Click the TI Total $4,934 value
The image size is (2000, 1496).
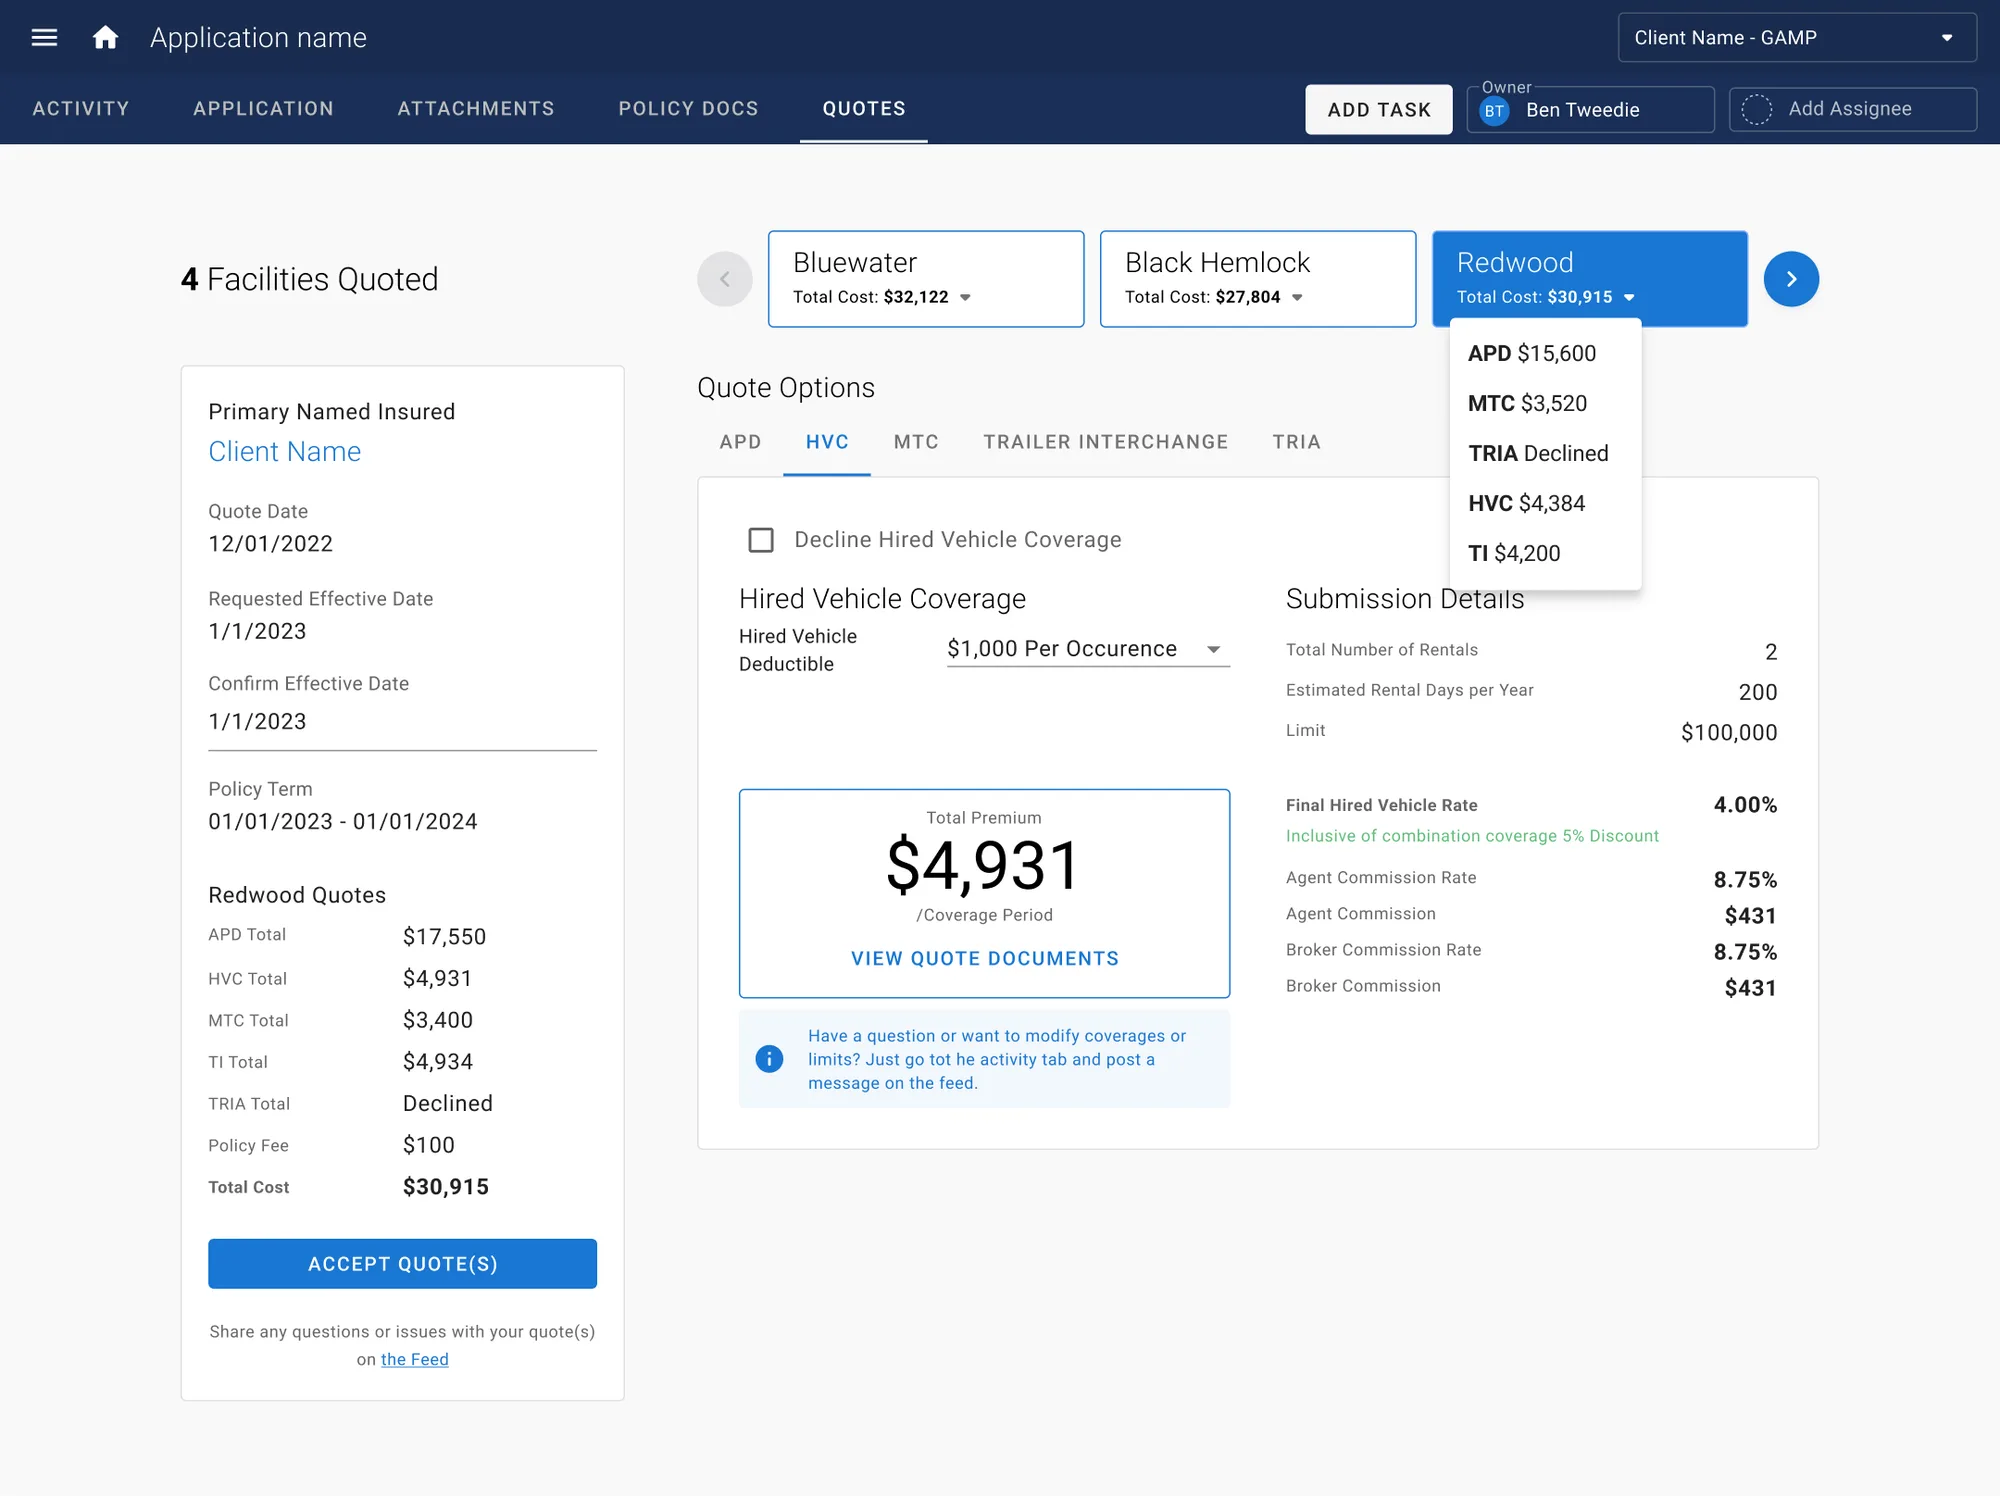[x=438, y=1062]
